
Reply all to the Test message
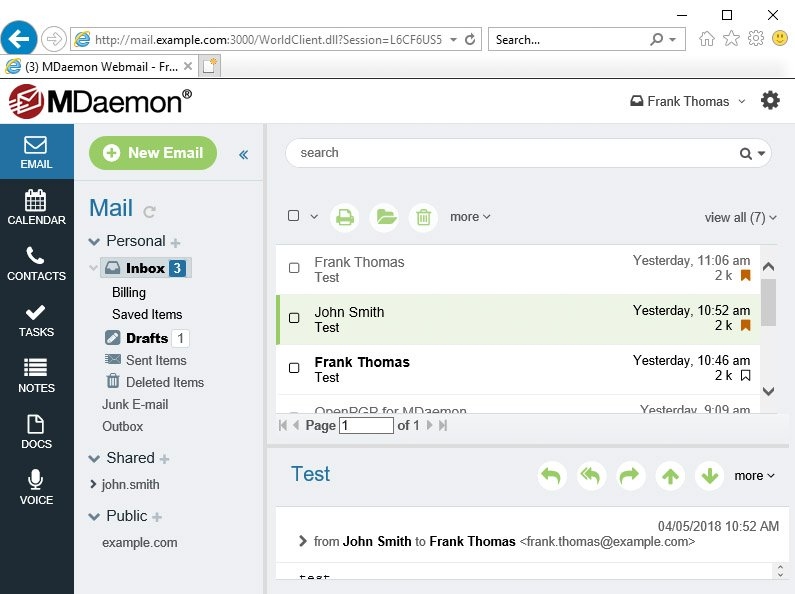(x=591, y=476)
